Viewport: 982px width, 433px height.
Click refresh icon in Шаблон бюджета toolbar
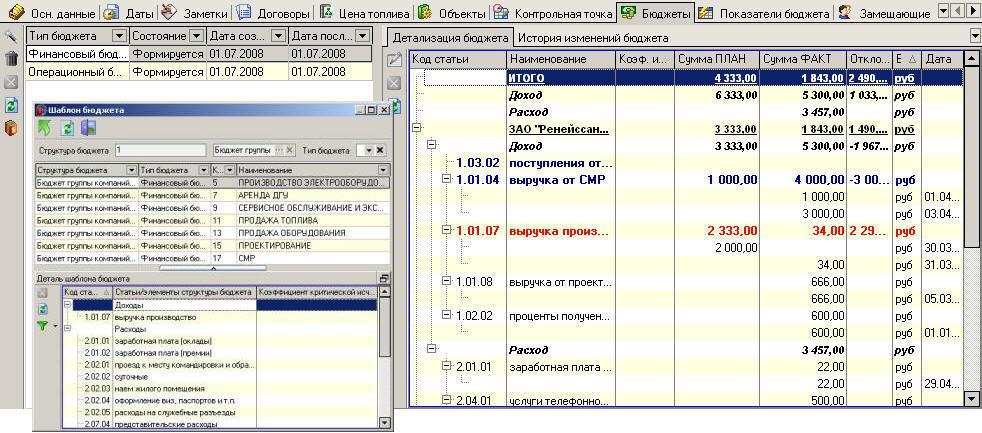tap(68, 128)
